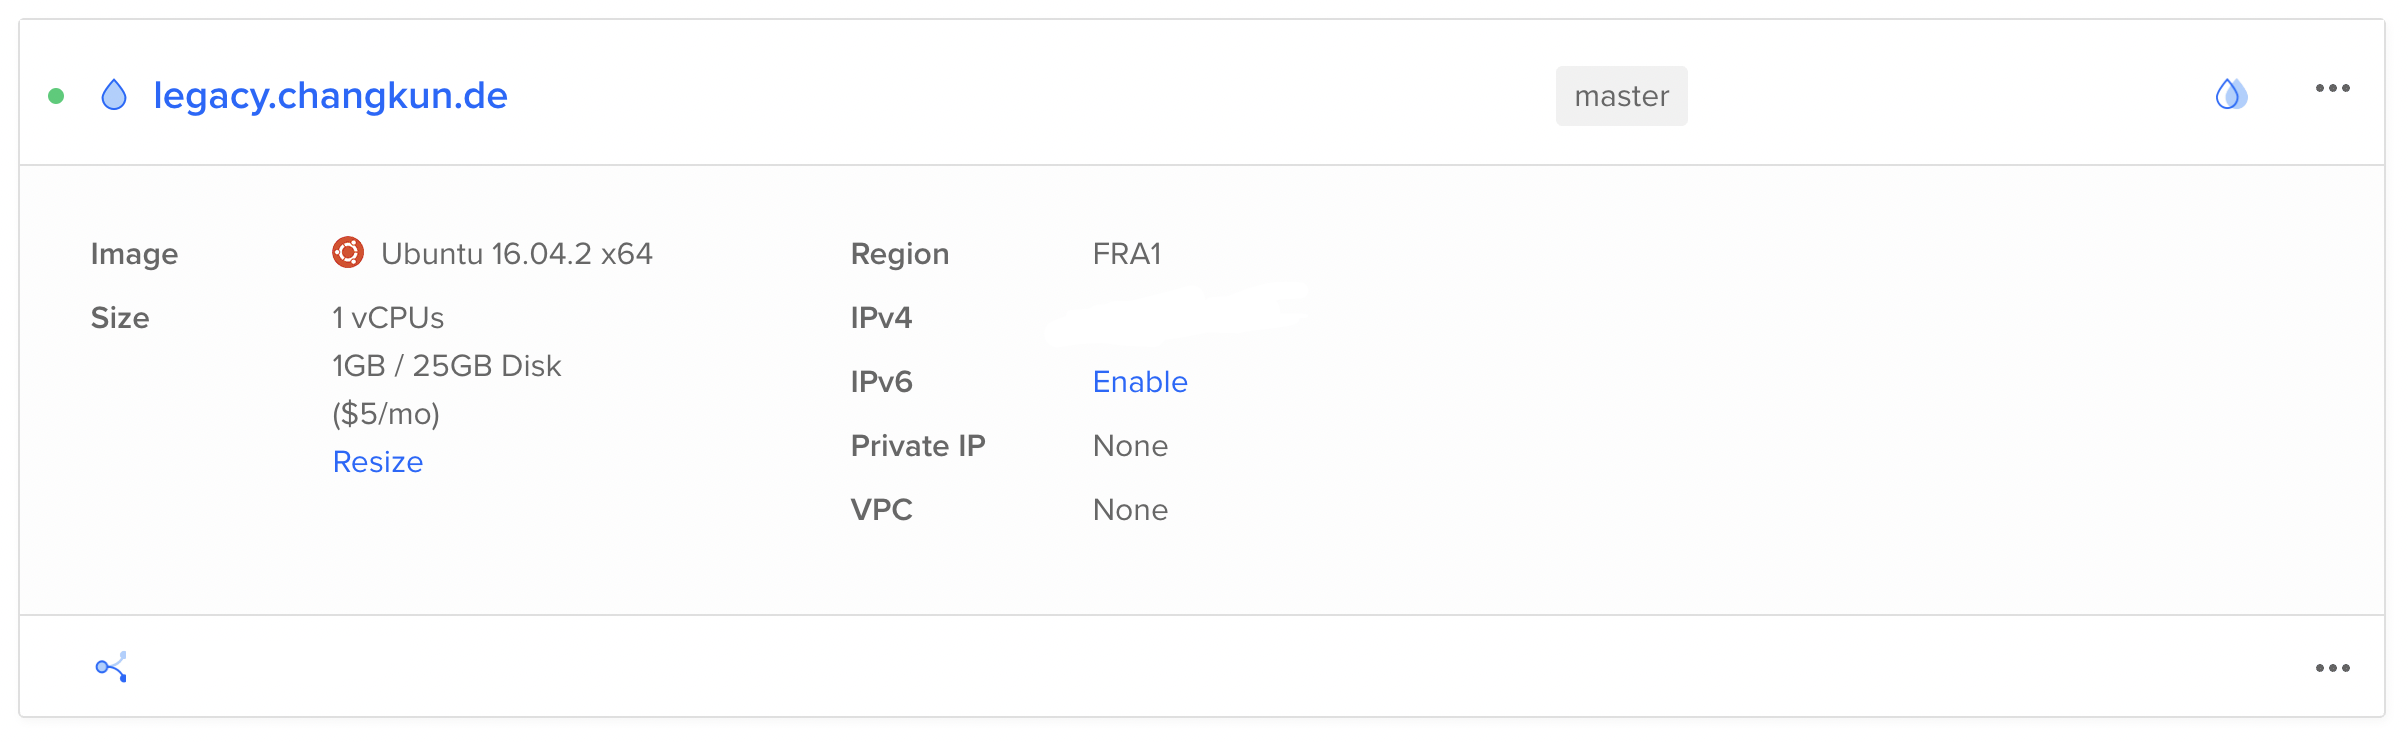Click the 1 vCPUs size text
This screenshot has width=2408, height=742.
(388, 318)
